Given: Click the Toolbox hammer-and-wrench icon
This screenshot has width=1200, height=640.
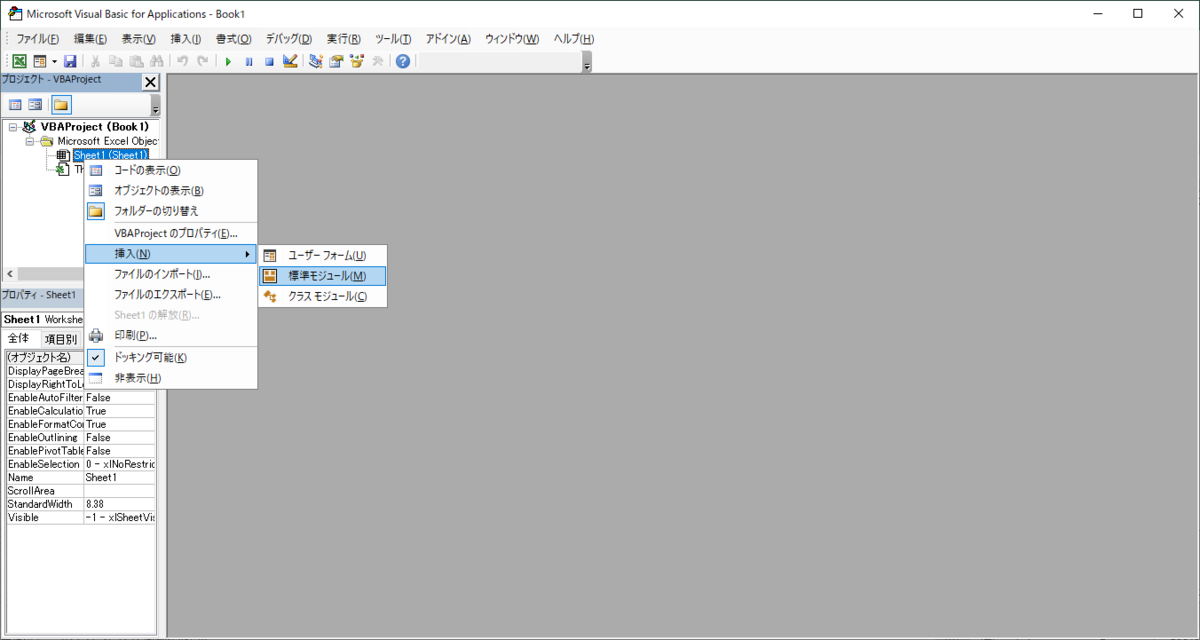Looking at the screenshot, I should pos(377,61).
